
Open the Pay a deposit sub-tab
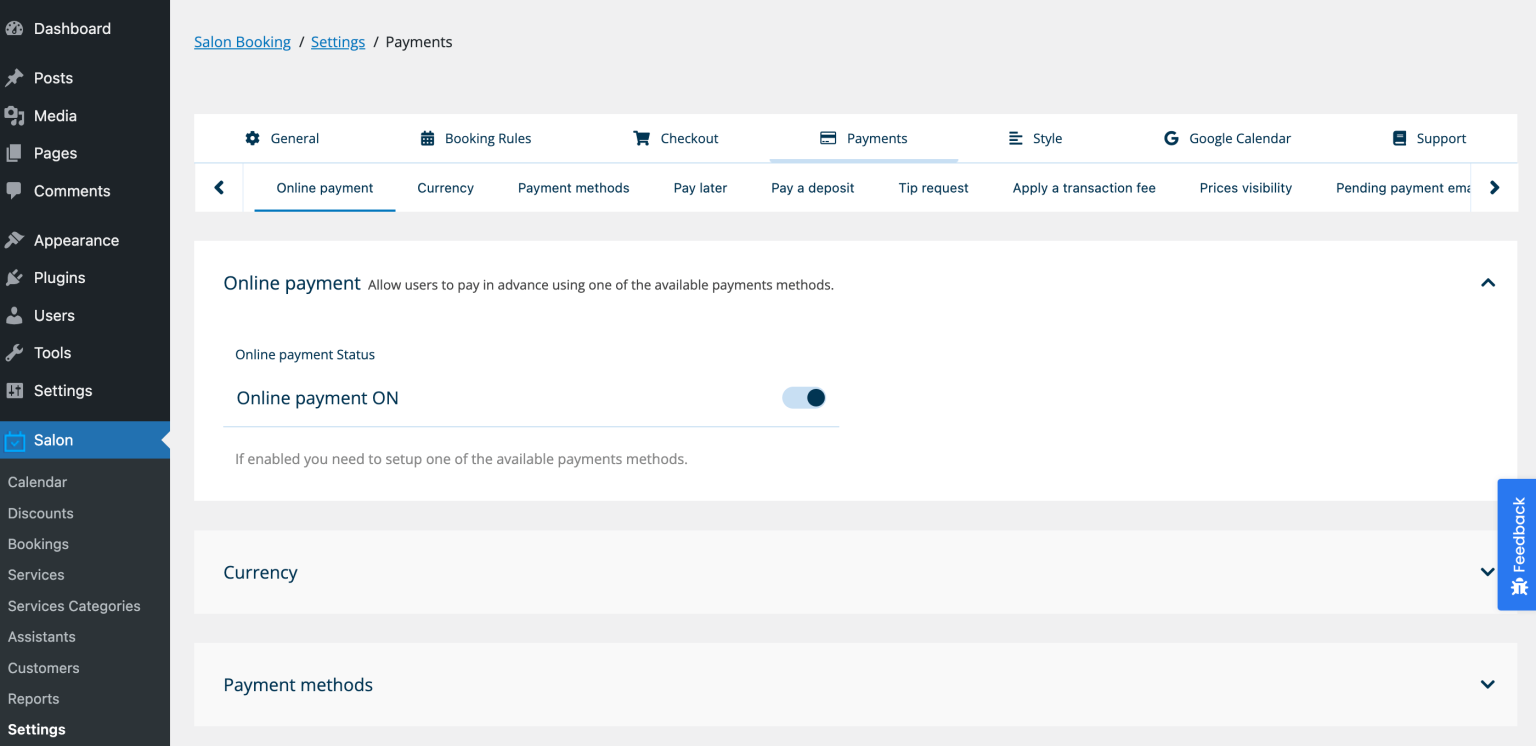(812, 188)
